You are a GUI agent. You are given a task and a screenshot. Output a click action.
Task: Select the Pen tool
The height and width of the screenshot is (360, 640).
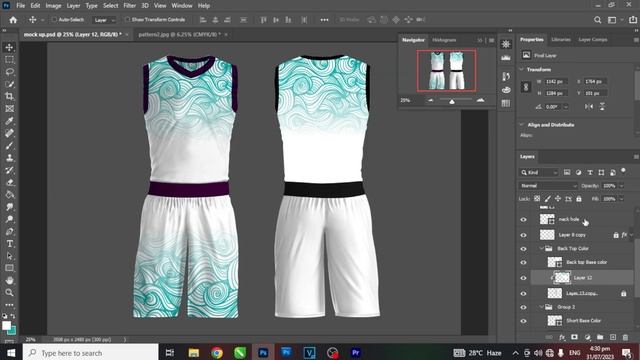pyautogui.click(x=9, y=231)
